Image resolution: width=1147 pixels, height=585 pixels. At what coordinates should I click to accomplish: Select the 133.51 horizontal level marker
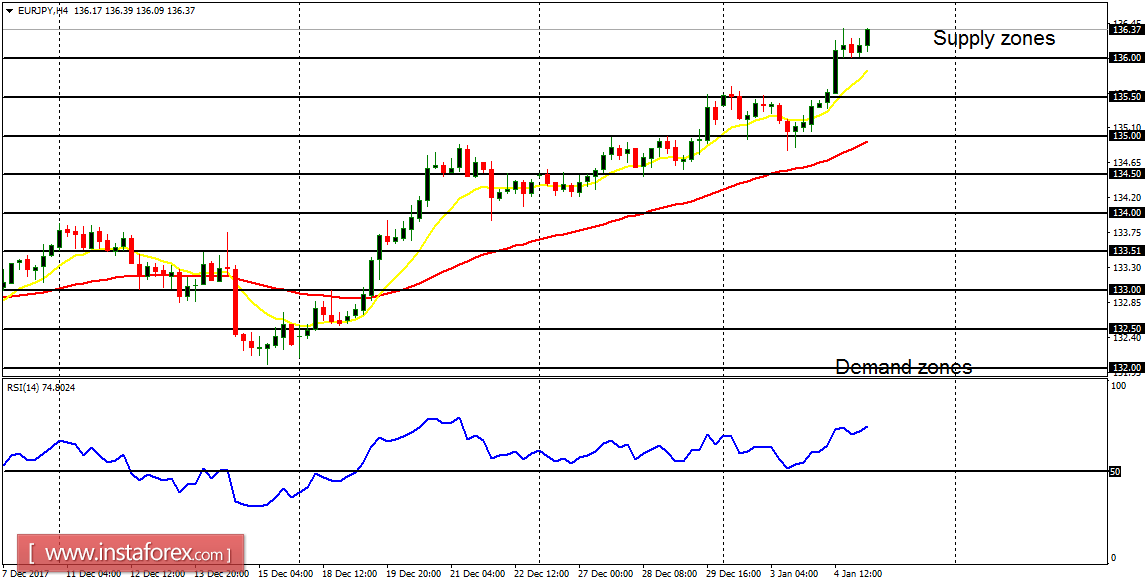(1127, 251)
